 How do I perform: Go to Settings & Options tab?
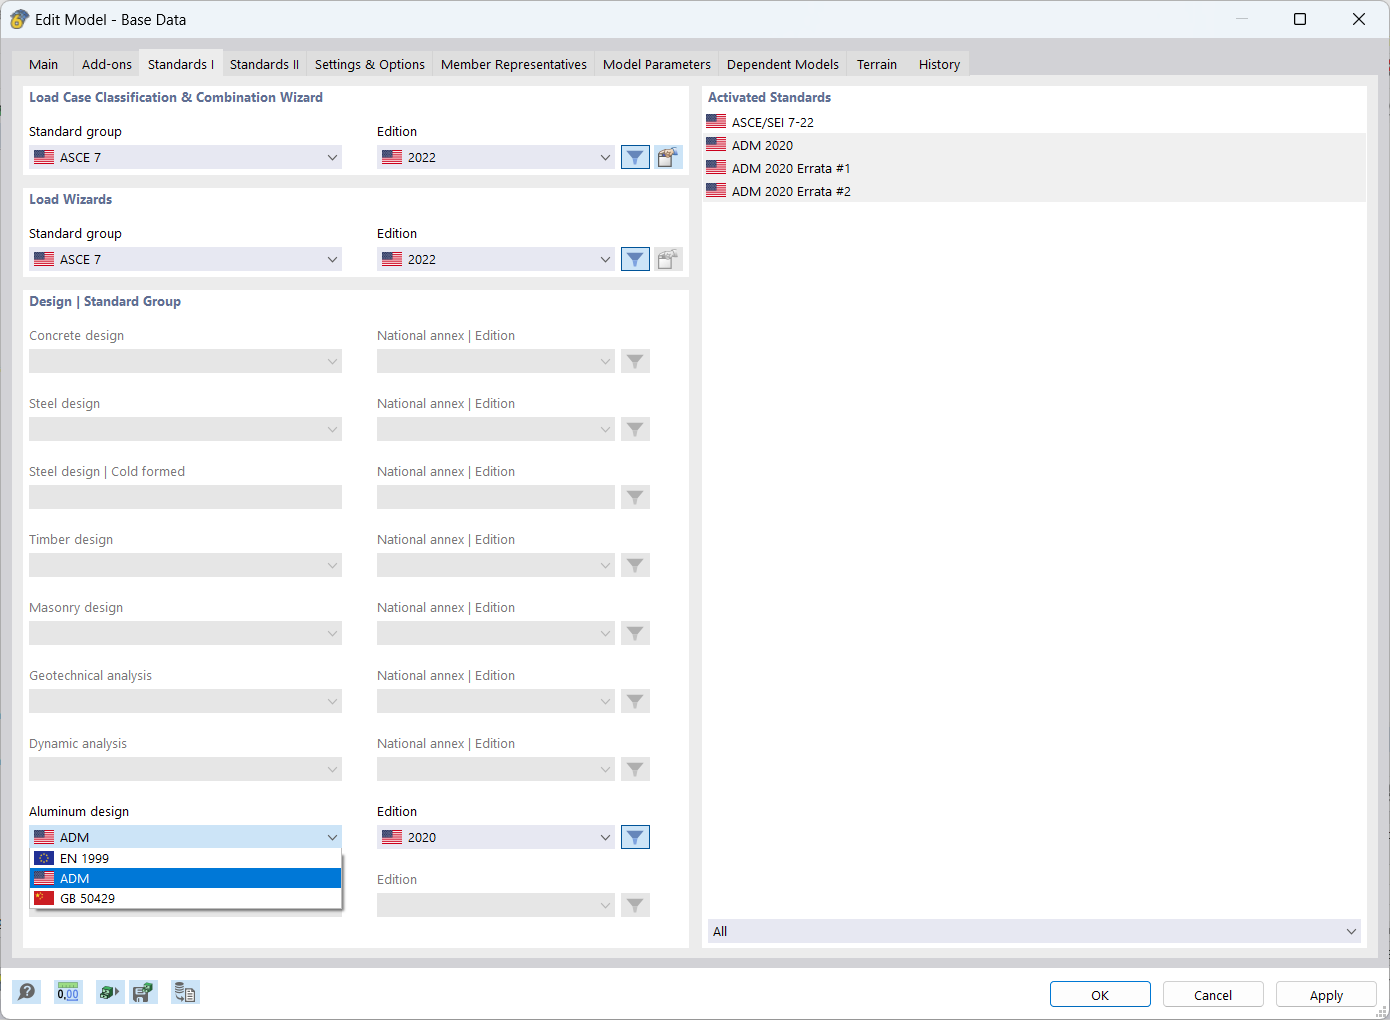click(x=369, y=64)
